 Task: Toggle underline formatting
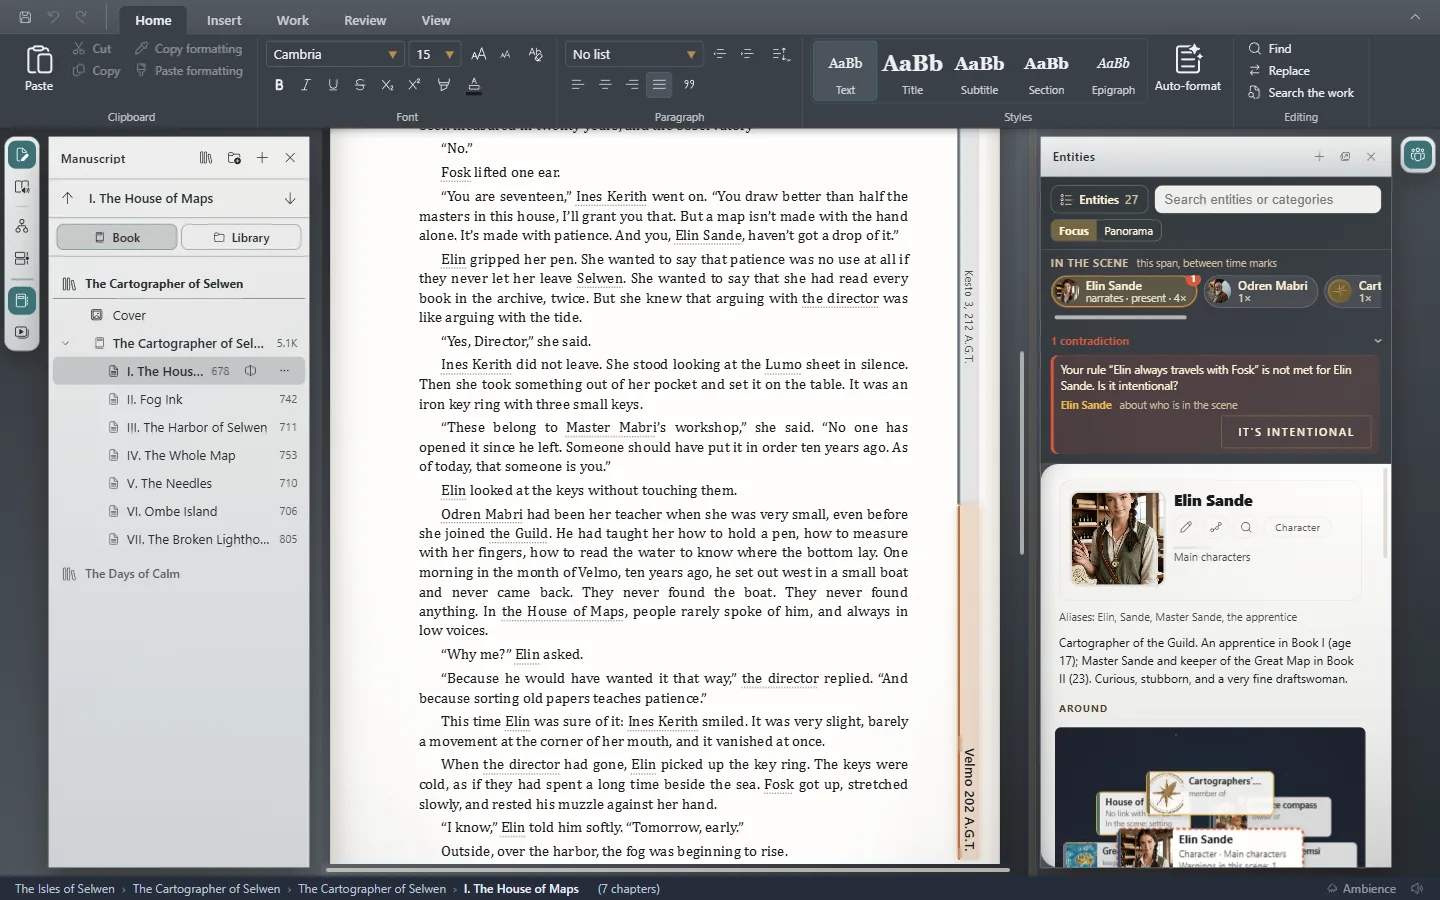click(333, 85)
